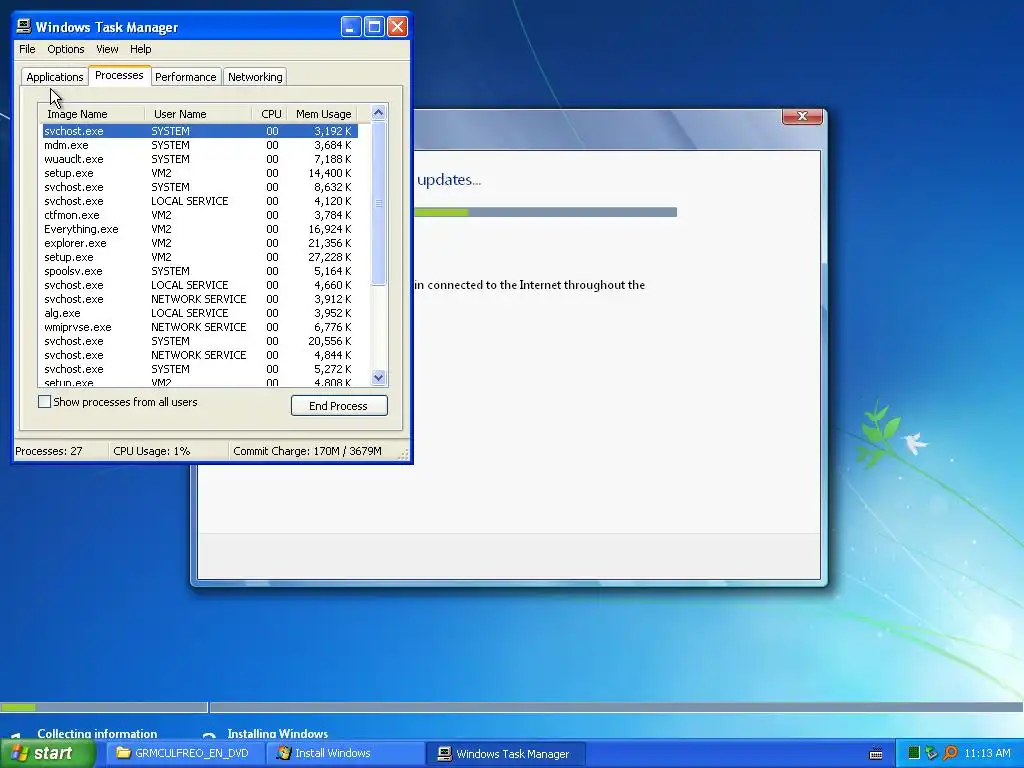Click the End Process button

(x=339, y=406)
